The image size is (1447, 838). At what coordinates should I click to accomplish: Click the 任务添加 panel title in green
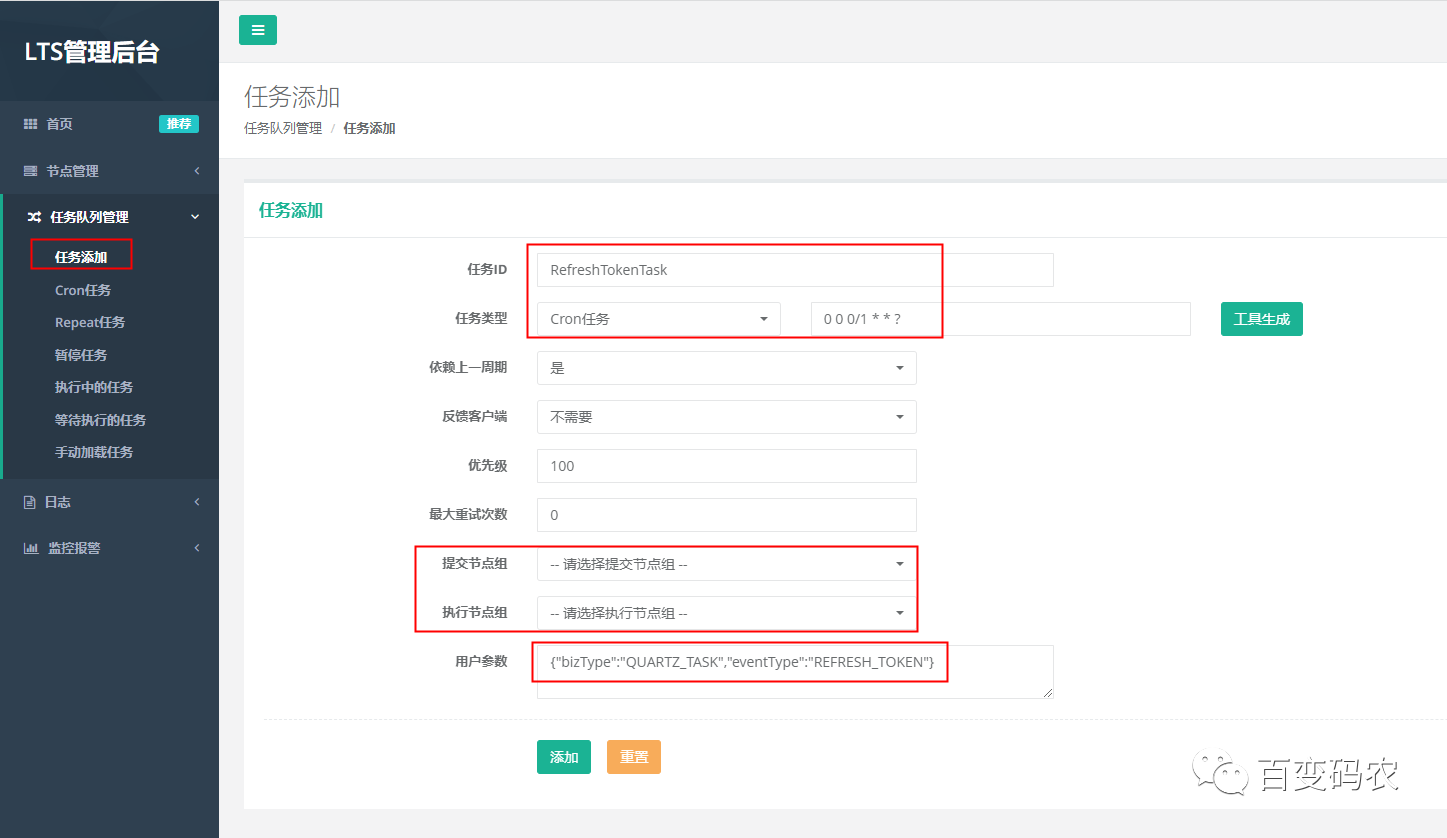pos(291,210)
